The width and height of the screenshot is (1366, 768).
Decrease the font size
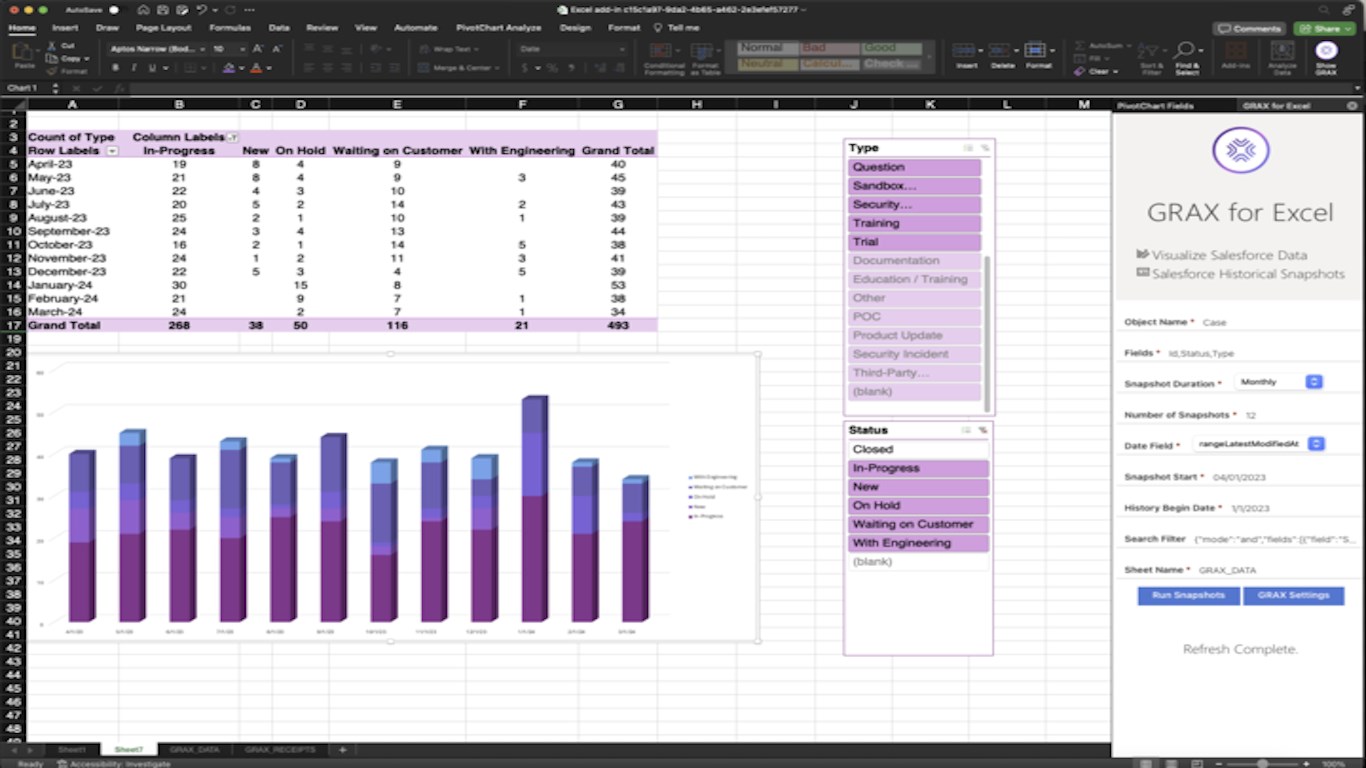pos(277,48)
